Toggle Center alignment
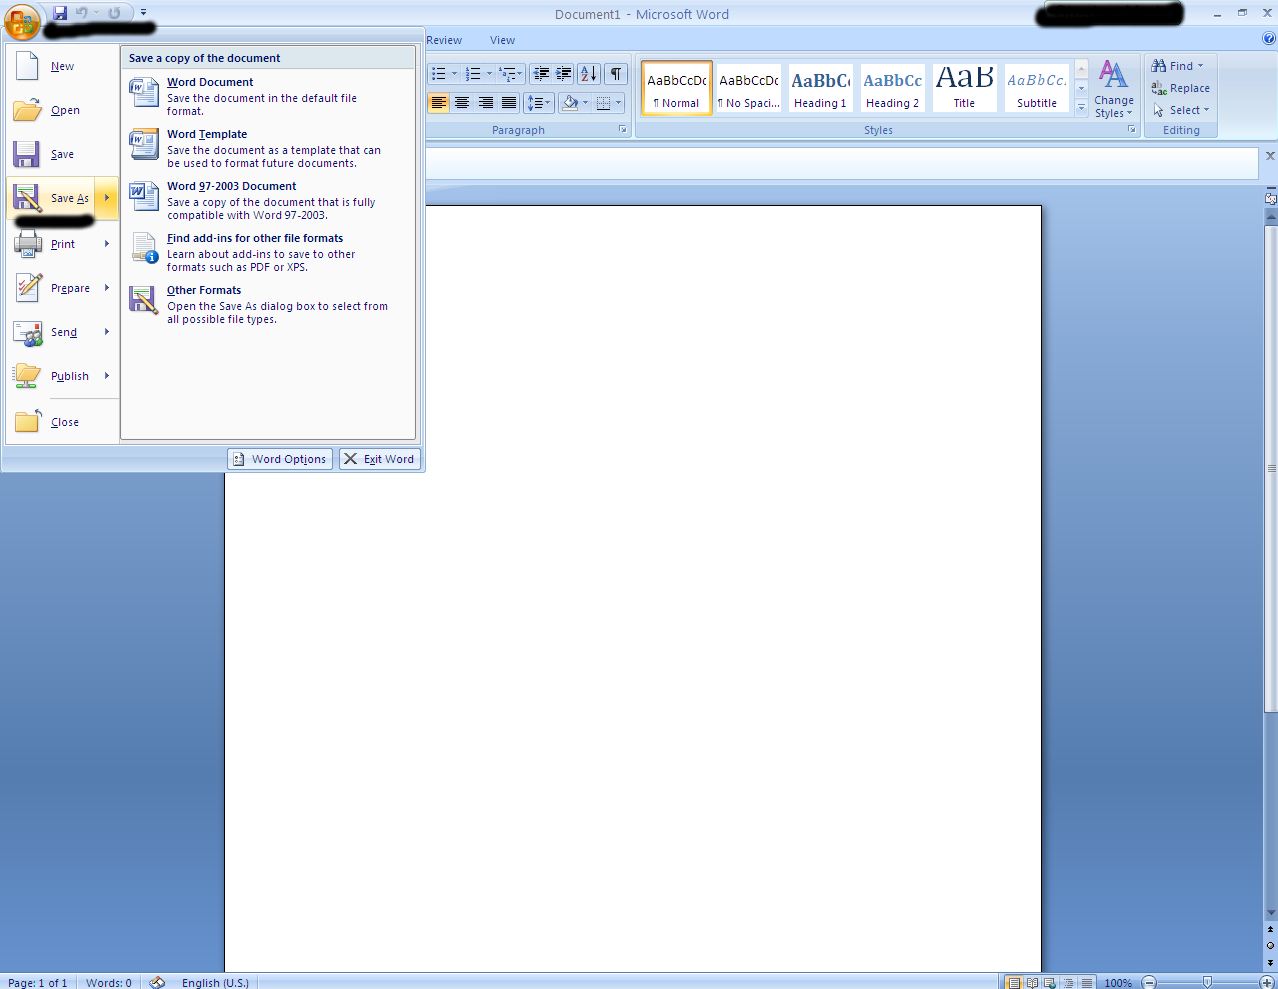The image size is (1278, 989). 462,103
